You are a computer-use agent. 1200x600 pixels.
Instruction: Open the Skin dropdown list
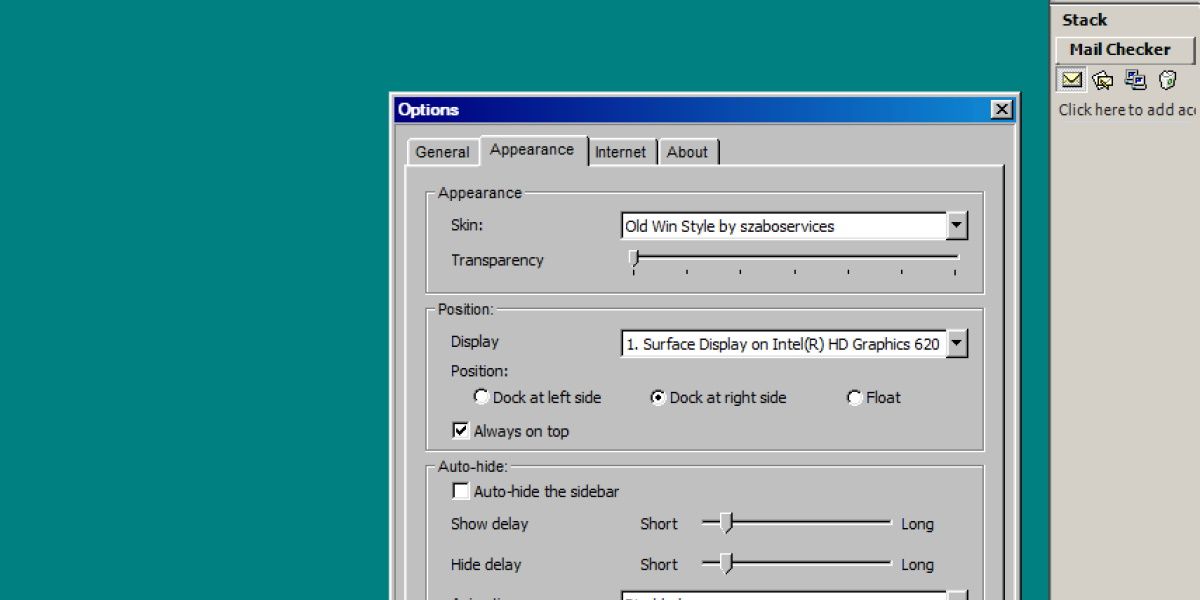(957, 225)
